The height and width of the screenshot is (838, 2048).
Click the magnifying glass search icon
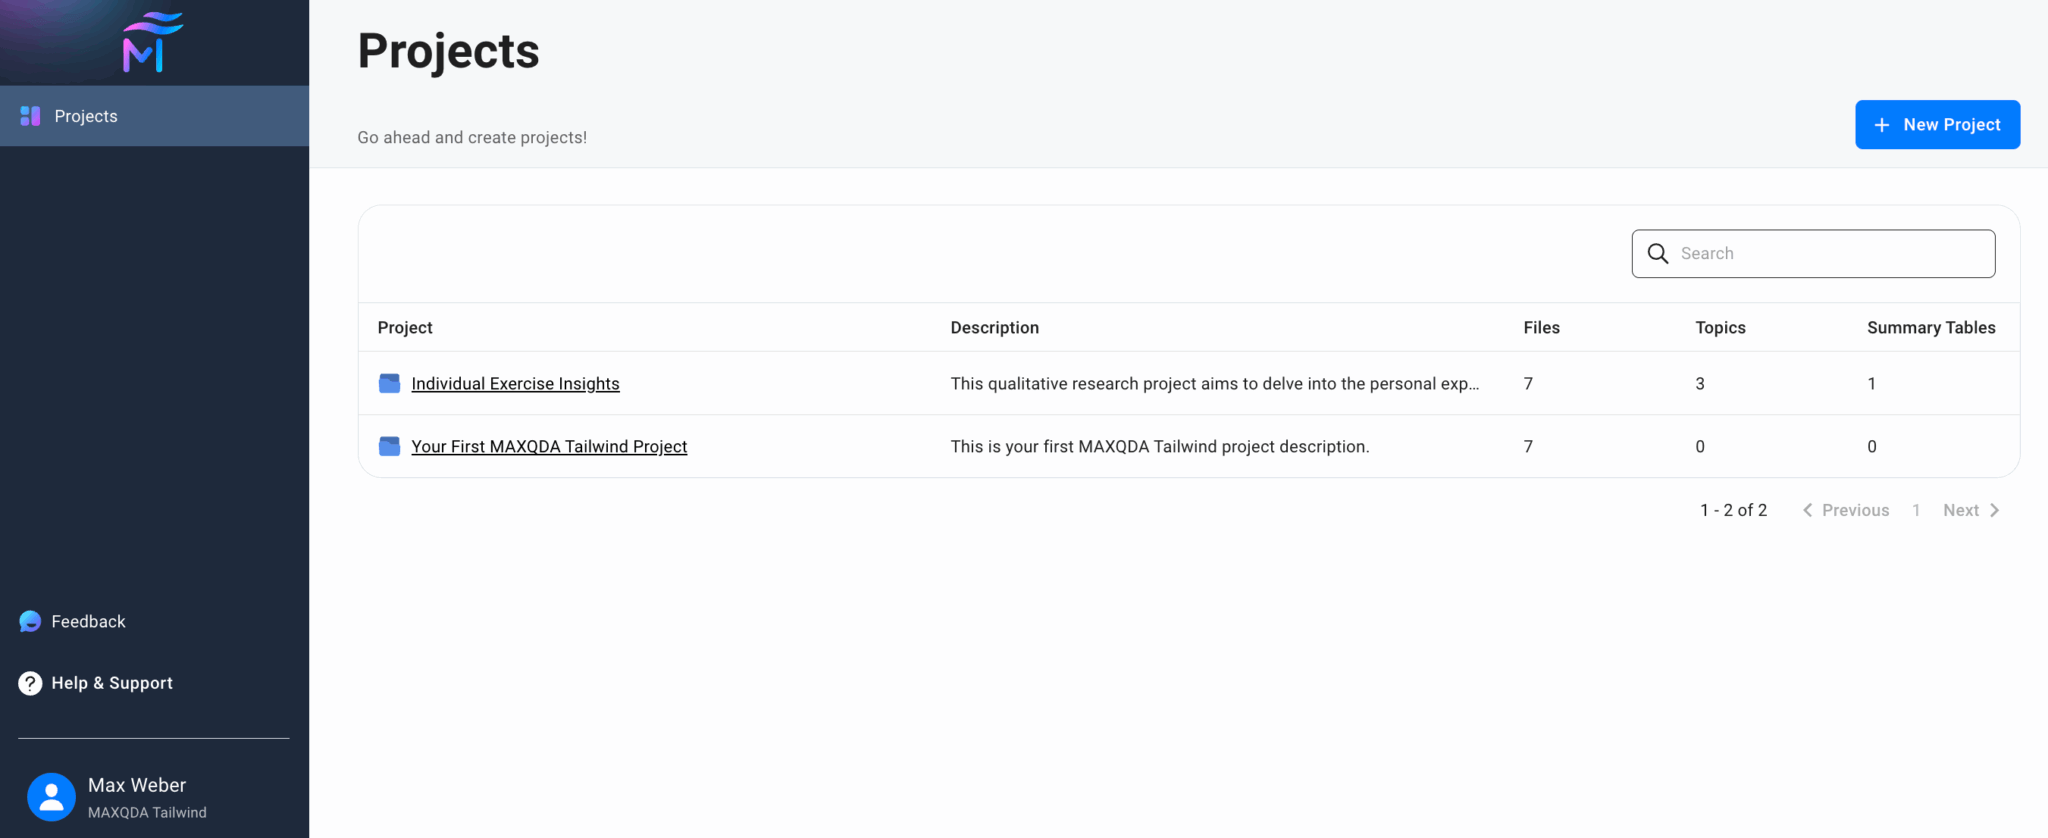(x=1657, y=254)
